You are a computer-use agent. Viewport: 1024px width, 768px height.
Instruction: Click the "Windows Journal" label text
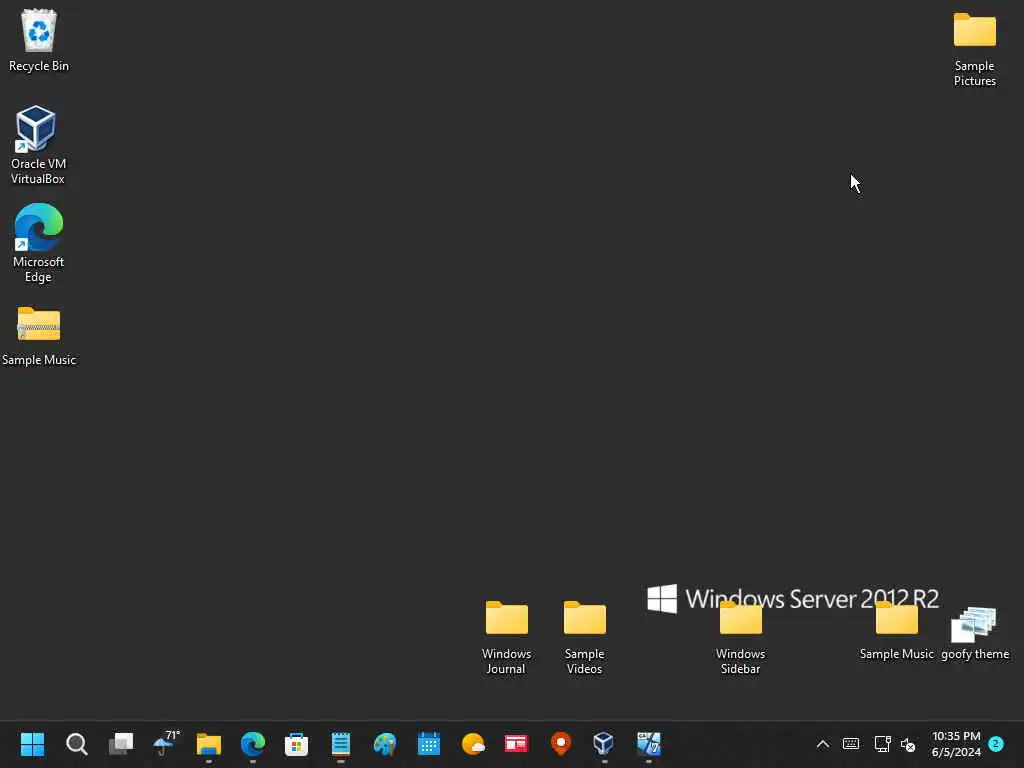506,661
